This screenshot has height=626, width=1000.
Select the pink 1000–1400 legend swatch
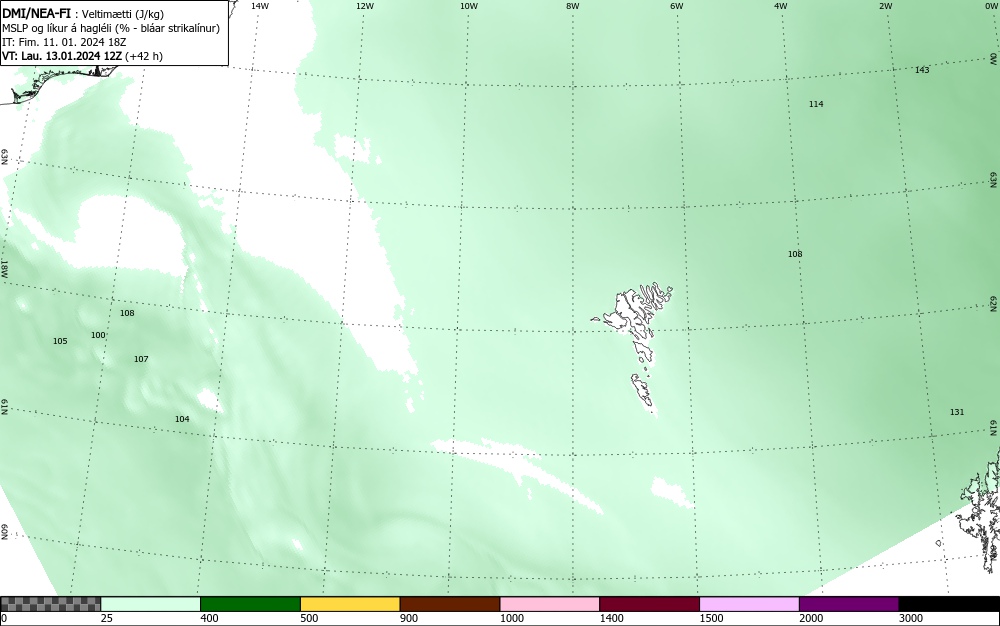click(x=550, y=604)
